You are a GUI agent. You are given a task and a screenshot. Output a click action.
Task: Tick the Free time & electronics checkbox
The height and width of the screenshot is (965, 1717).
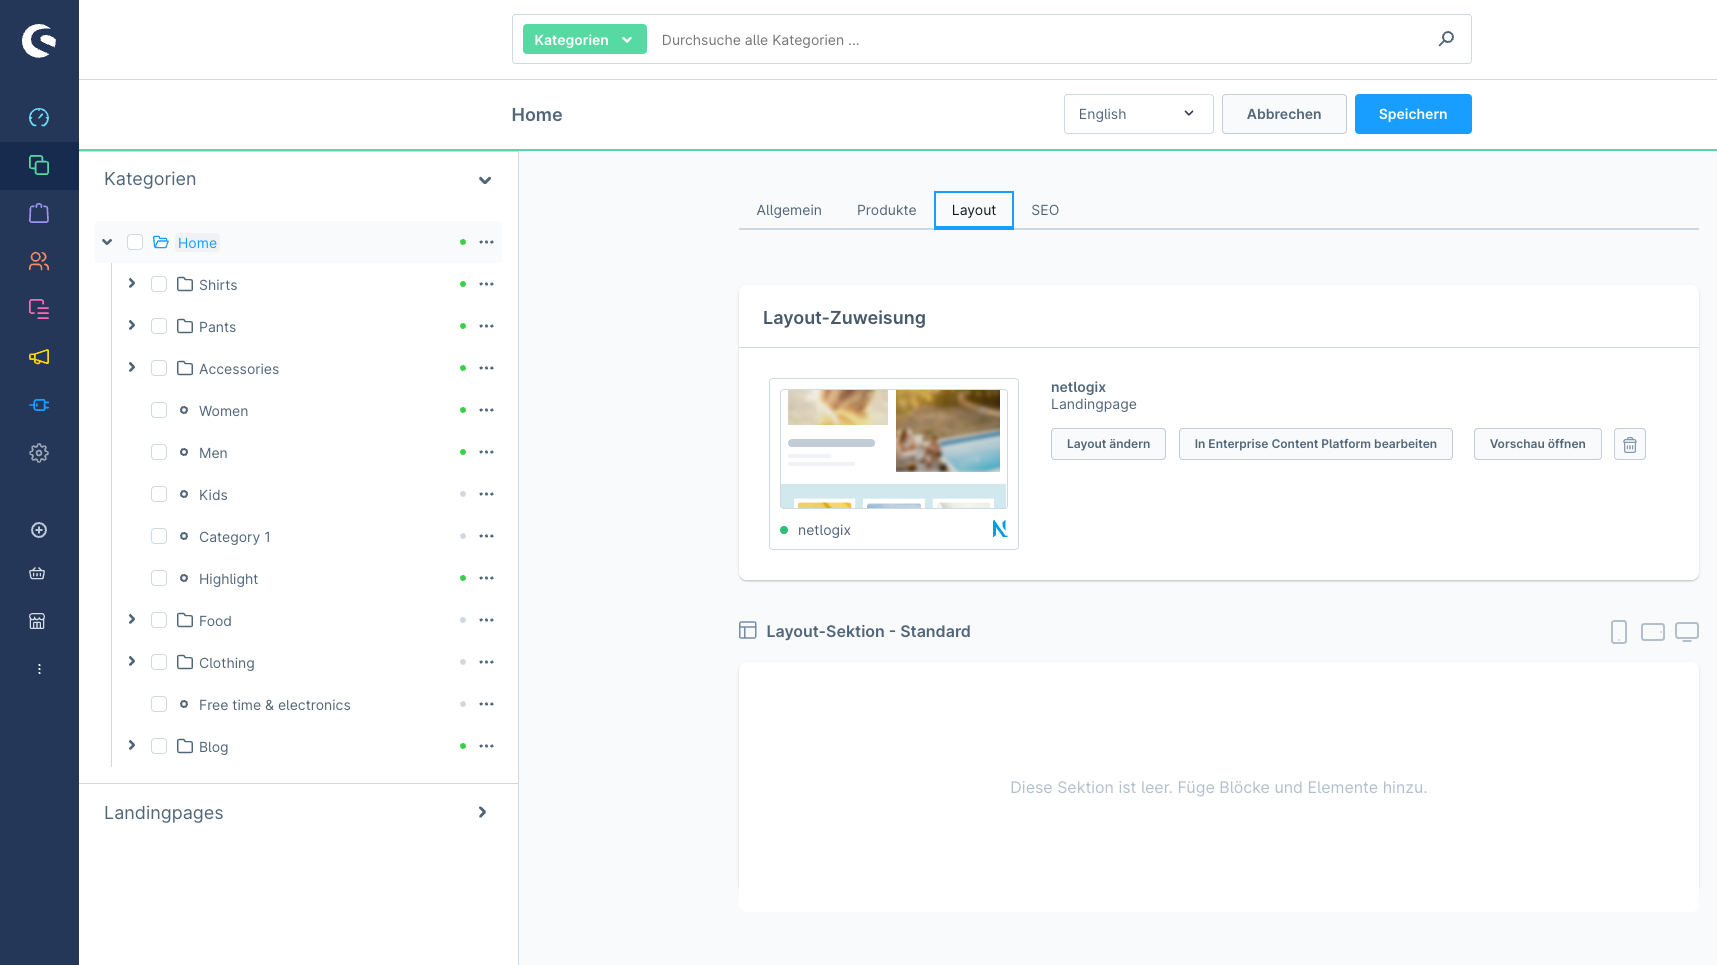tap(159, 704)
